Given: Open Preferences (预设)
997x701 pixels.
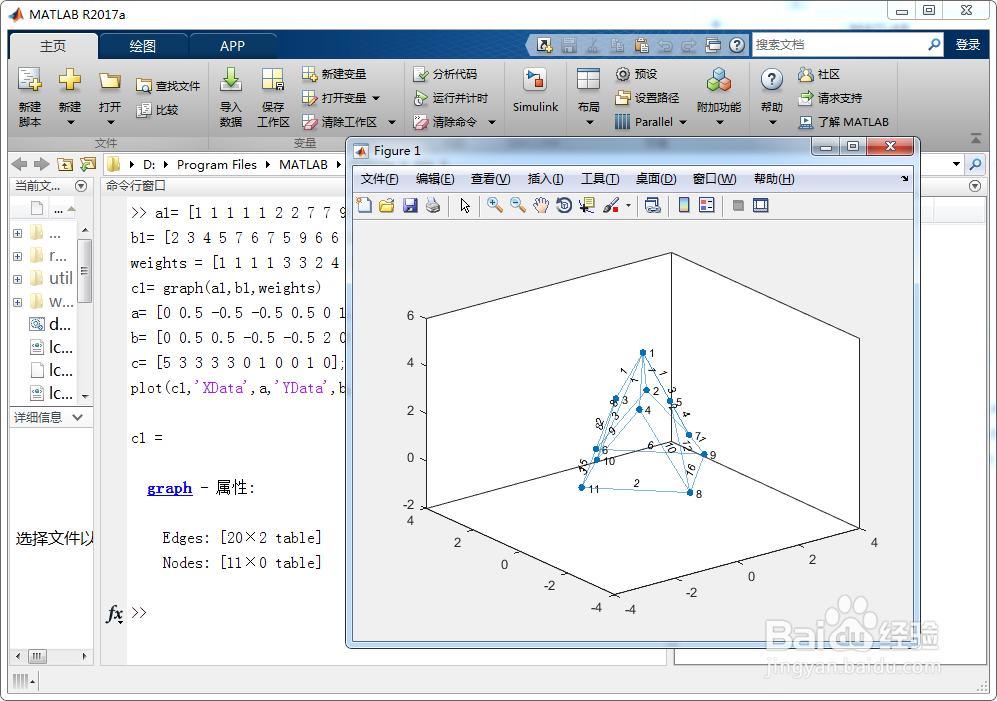Looking at the screenshot, I should click(636, 74).
